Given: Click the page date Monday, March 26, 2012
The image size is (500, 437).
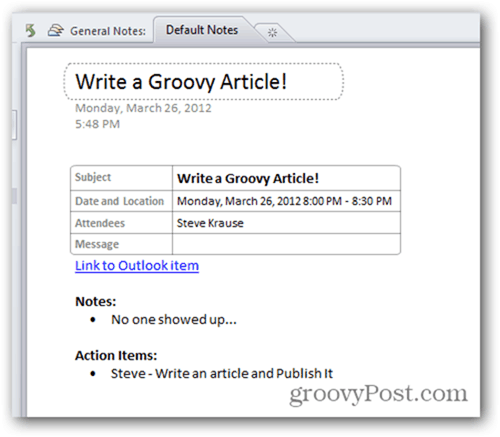Looking at the screenshot, I should (x=143, y=108).
